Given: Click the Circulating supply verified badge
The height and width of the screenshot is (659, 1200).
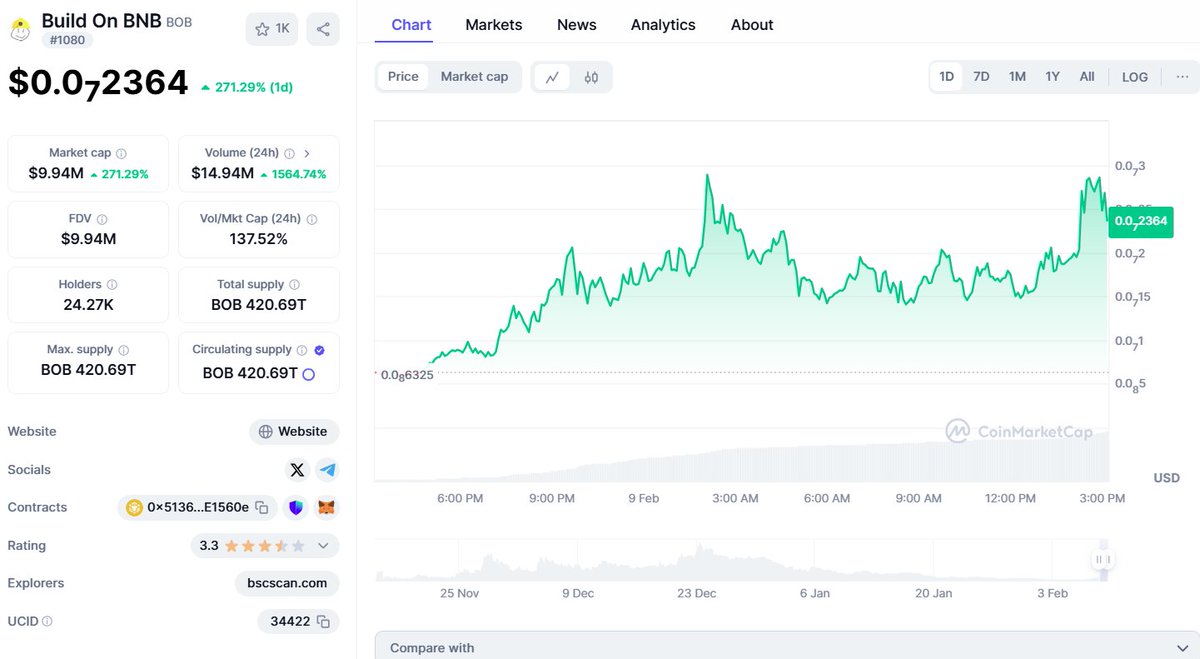Looking at the screenshot, I should click(319, 350).
